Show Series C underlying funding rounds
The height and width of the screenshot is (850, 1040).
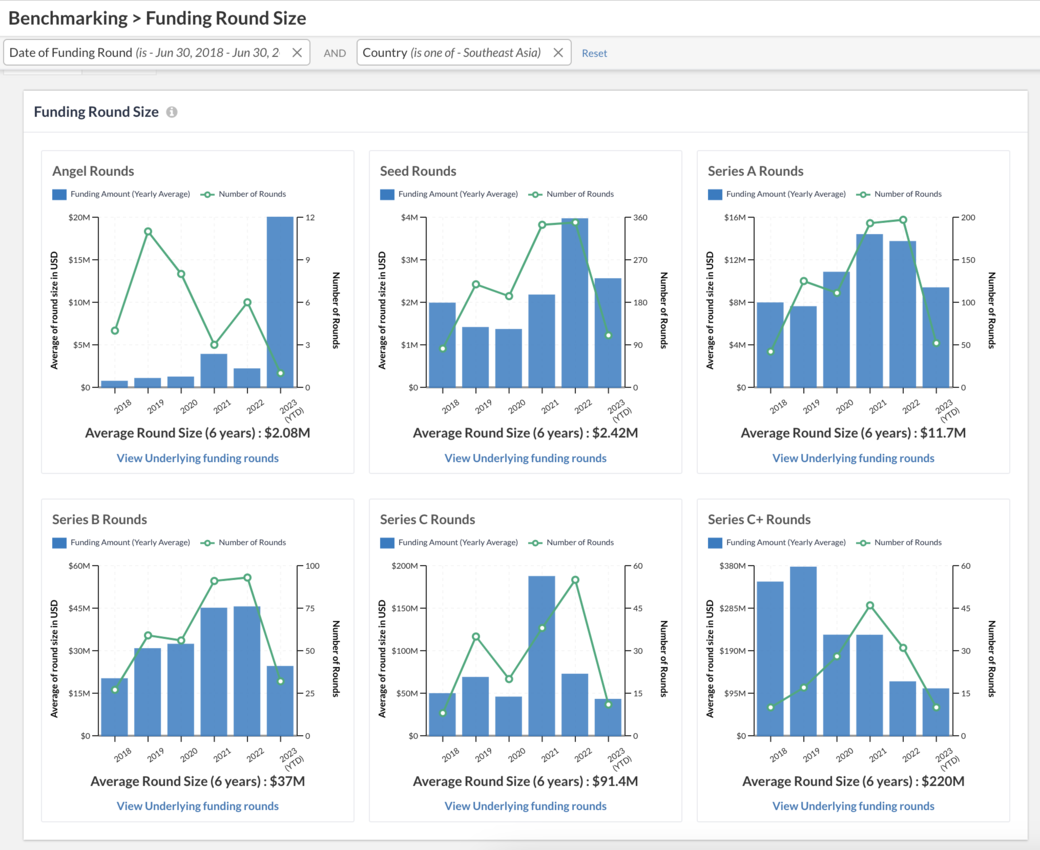pyautogui.click(x=525, y=806)
